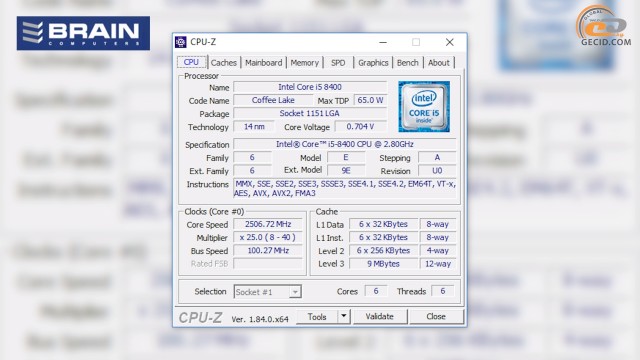640x360 pixels.
Task: Open the Bench tab
Action: click(x=407, y=63)
